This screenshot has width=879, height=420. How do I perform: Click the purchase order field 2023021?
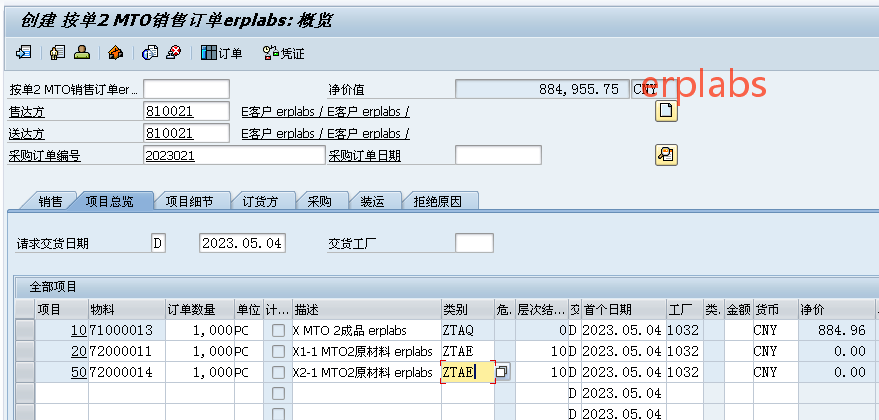click(x=234, y=155)
